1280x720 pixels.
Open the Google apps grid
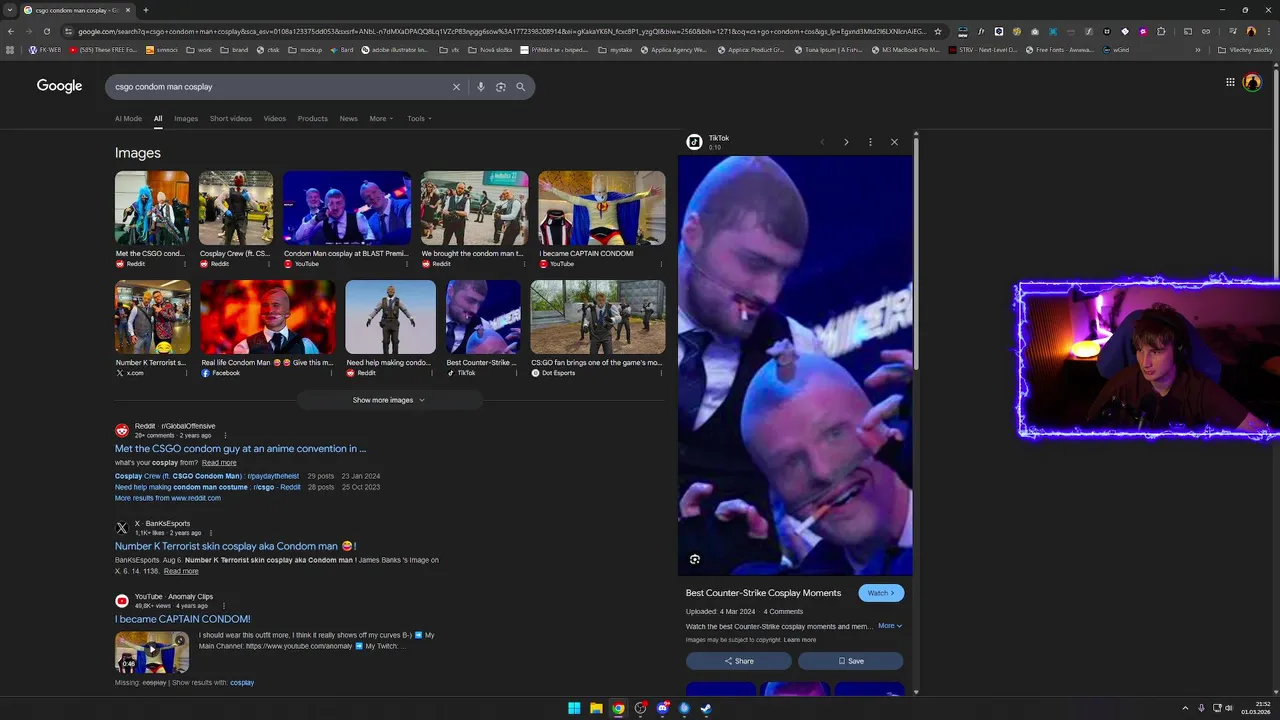[1230, 82]
